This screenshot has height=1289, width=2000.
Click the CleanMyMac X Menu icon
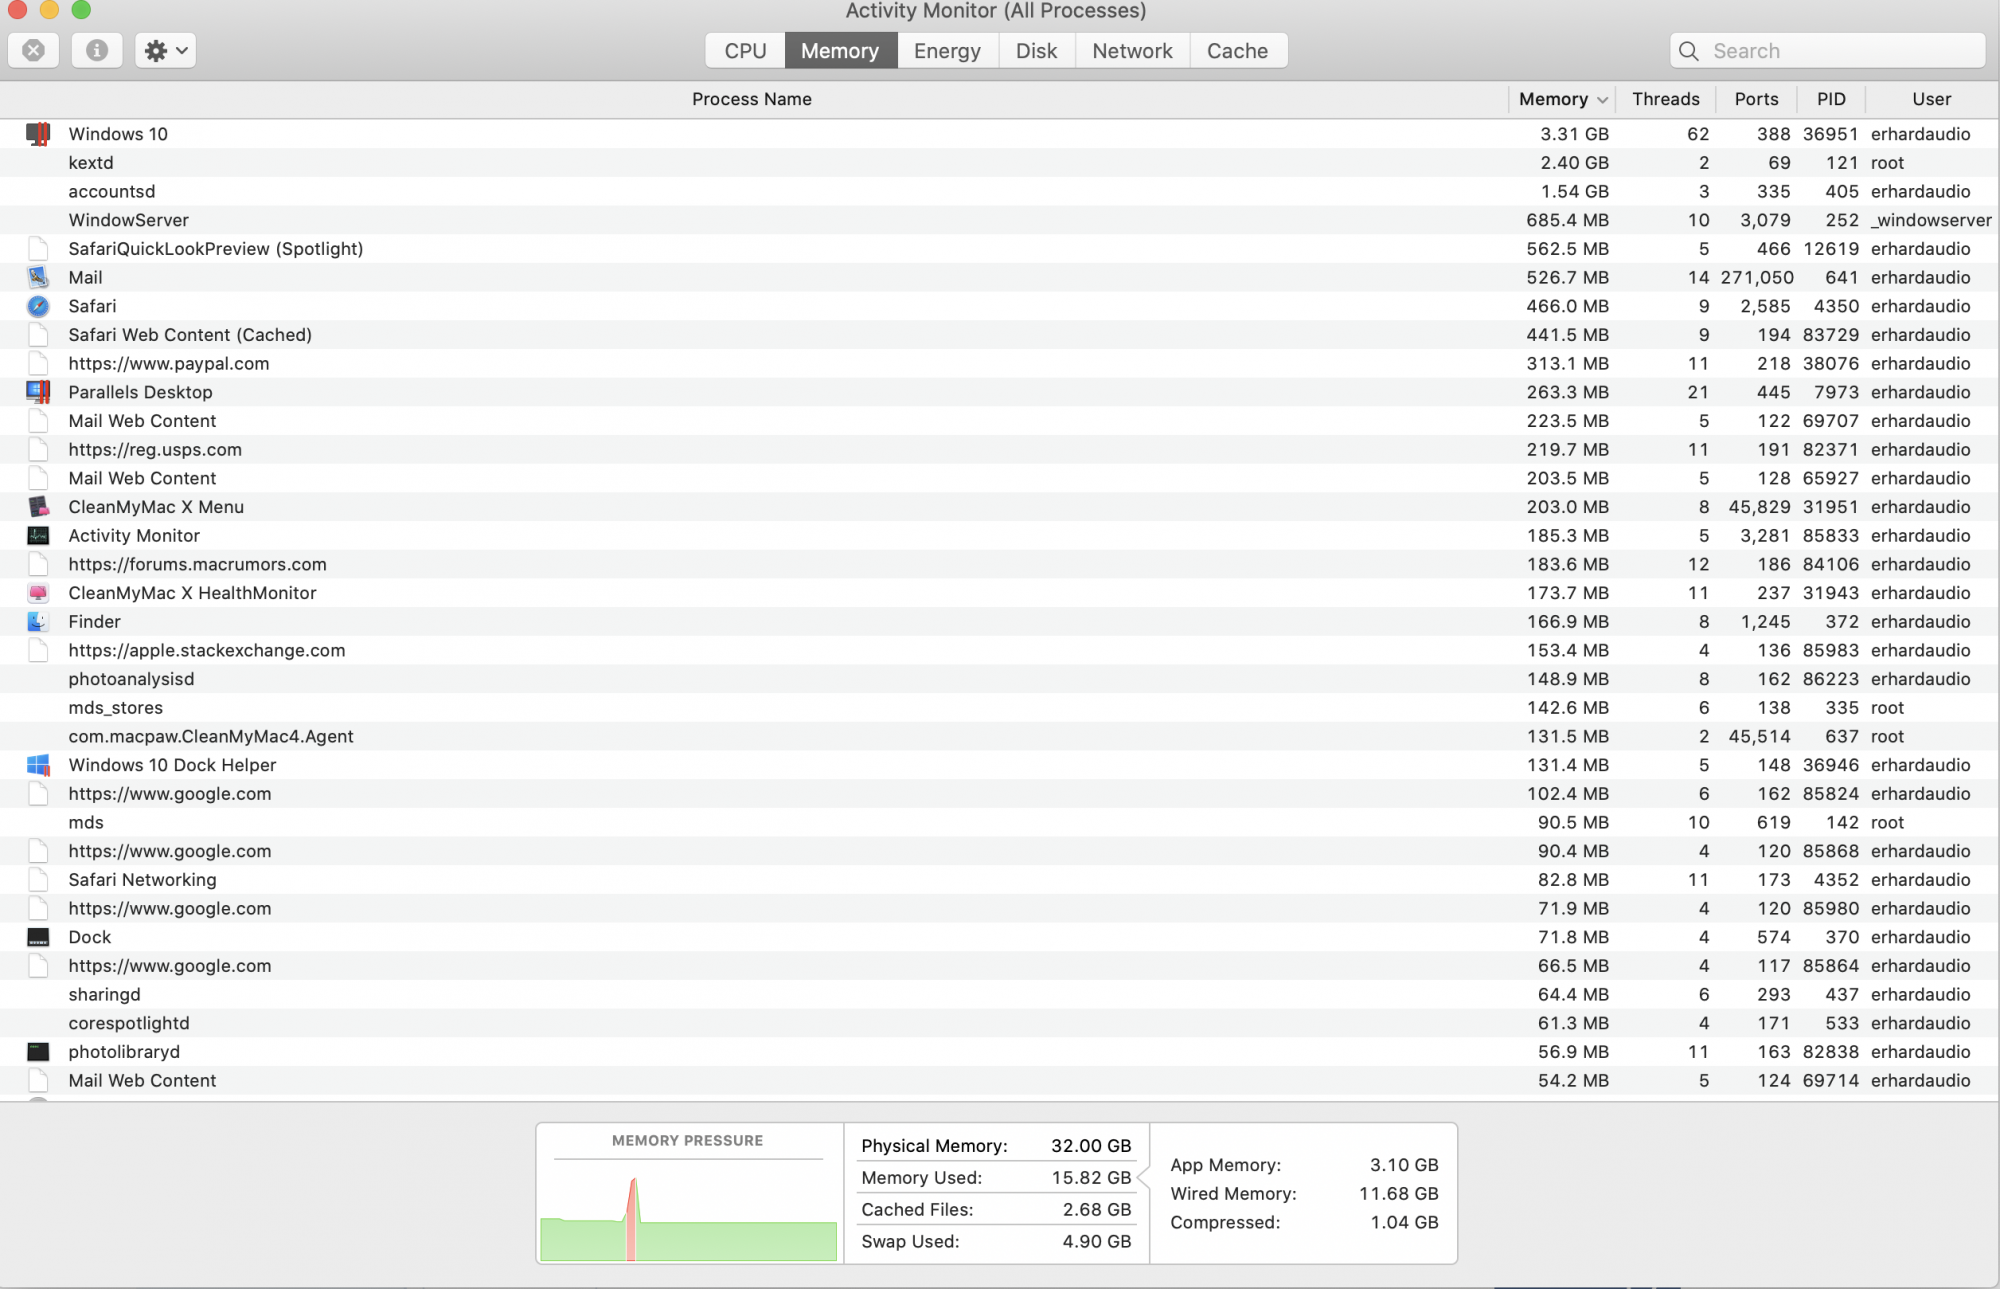coord(38,507)
